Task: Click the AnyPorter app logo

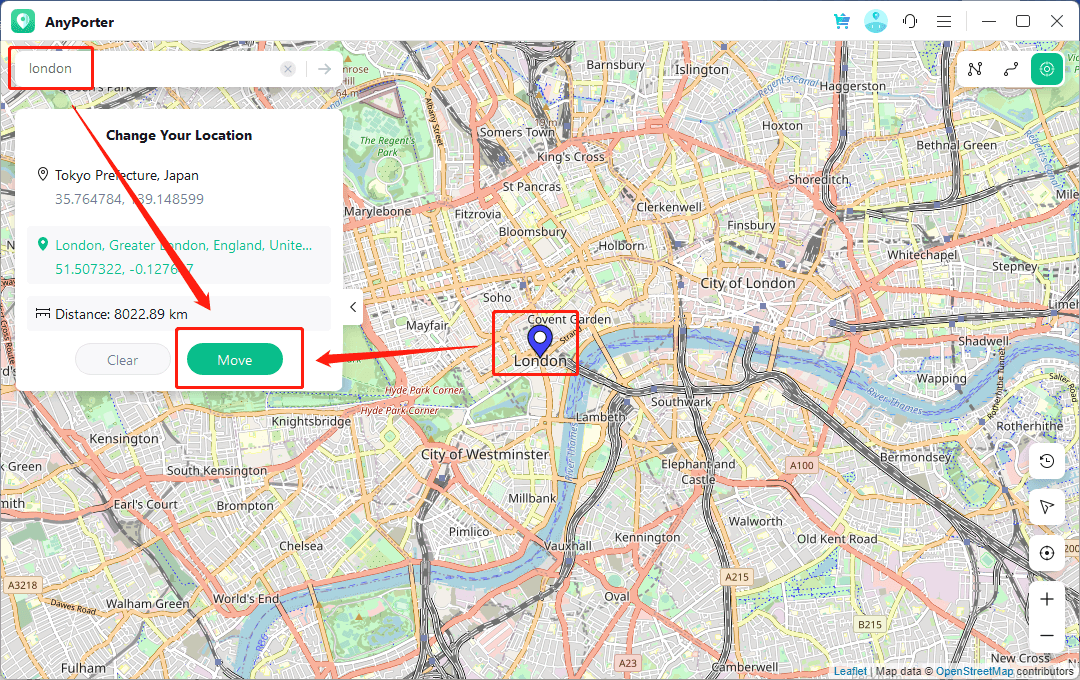Action: click(x=23, y=21)
